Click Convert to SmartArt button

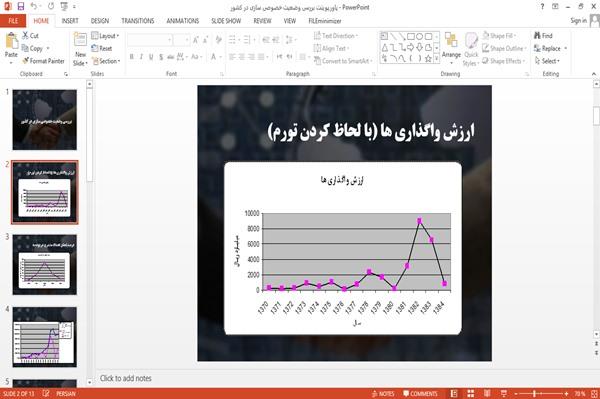343,61
